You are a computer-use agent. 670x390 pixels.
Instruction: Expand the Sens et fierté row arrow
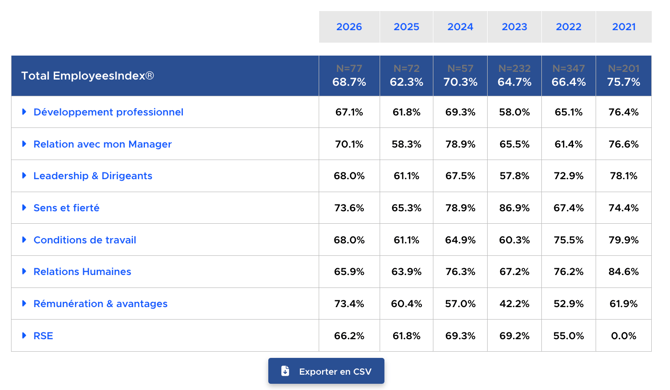[x=24, y=207]
